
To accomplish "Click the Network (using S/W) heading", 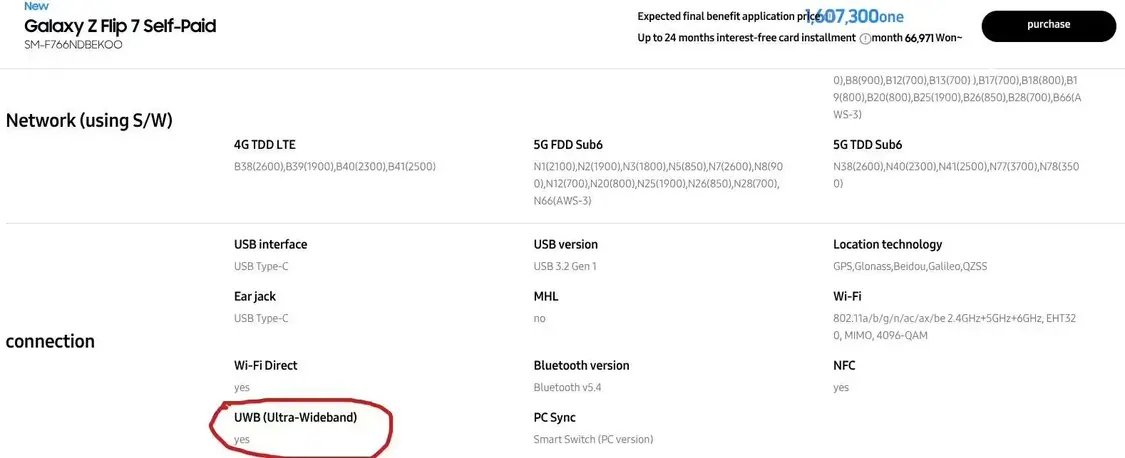I will coord(89,120).
